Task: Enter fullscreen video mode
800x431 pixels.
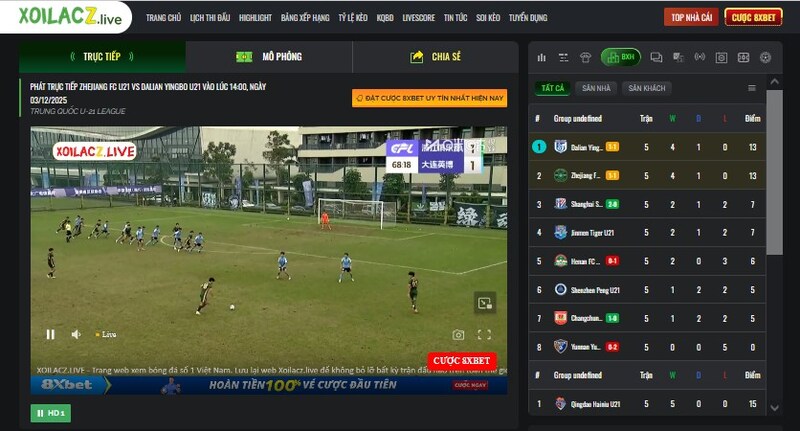Action: pos(484,335)
